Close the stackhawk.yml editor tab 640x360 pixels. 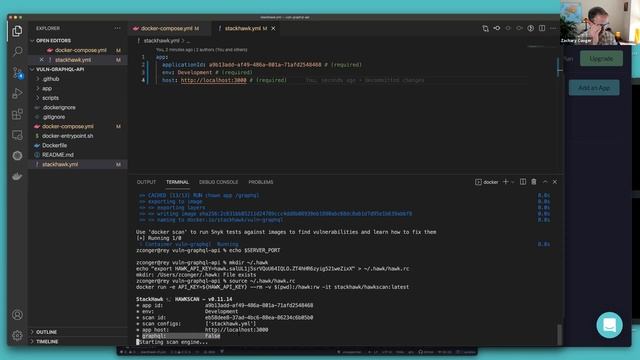click(273, 28)
